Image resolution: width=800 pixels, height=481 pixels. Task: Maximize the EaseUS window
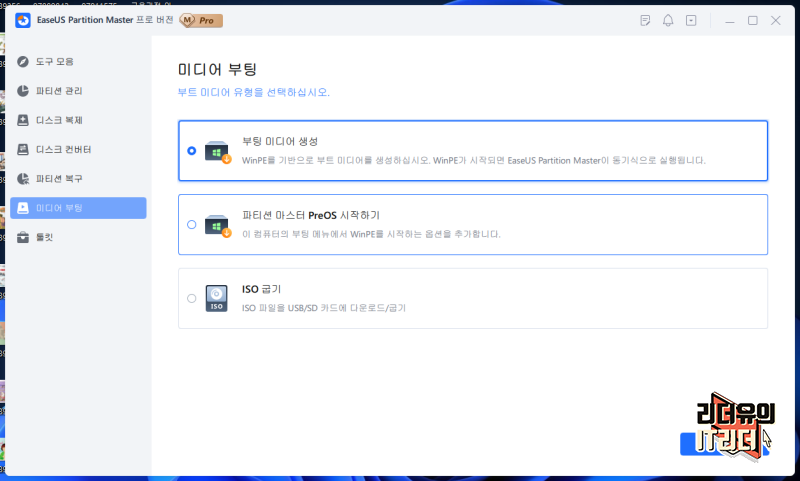[753, 20]
